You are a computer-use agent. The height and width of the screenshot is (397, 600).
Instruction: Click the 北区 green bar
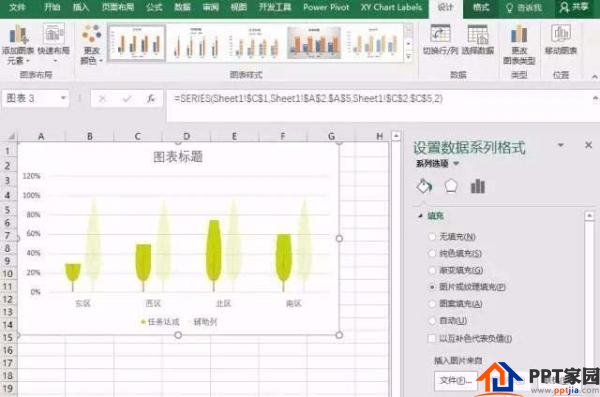tap(213, 251)
